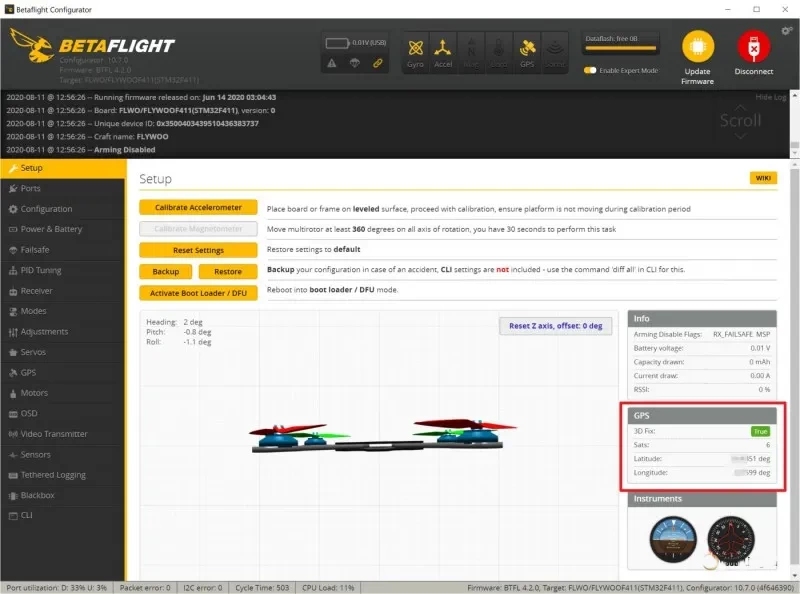Click the "RX_FAILSAFE MSP" arming flags value
Screen dimensions: 800x594
pos(741,334)
